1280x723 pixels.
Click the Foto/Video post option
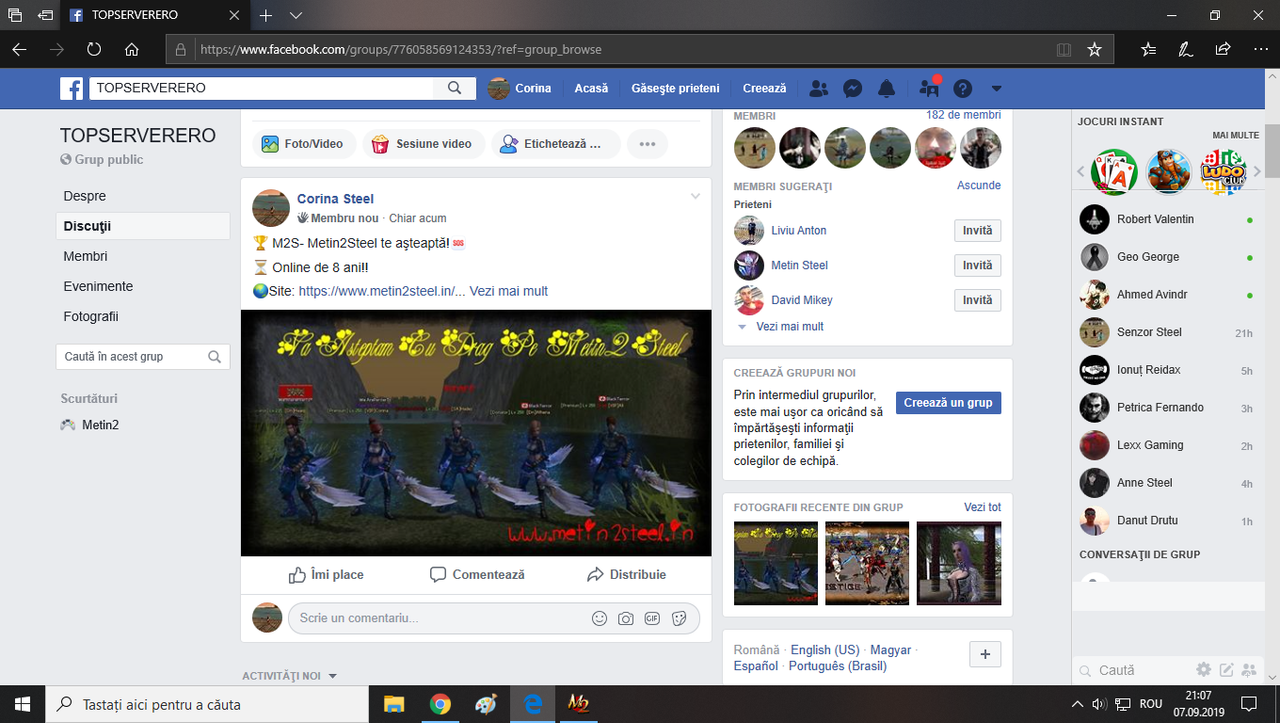303,144
